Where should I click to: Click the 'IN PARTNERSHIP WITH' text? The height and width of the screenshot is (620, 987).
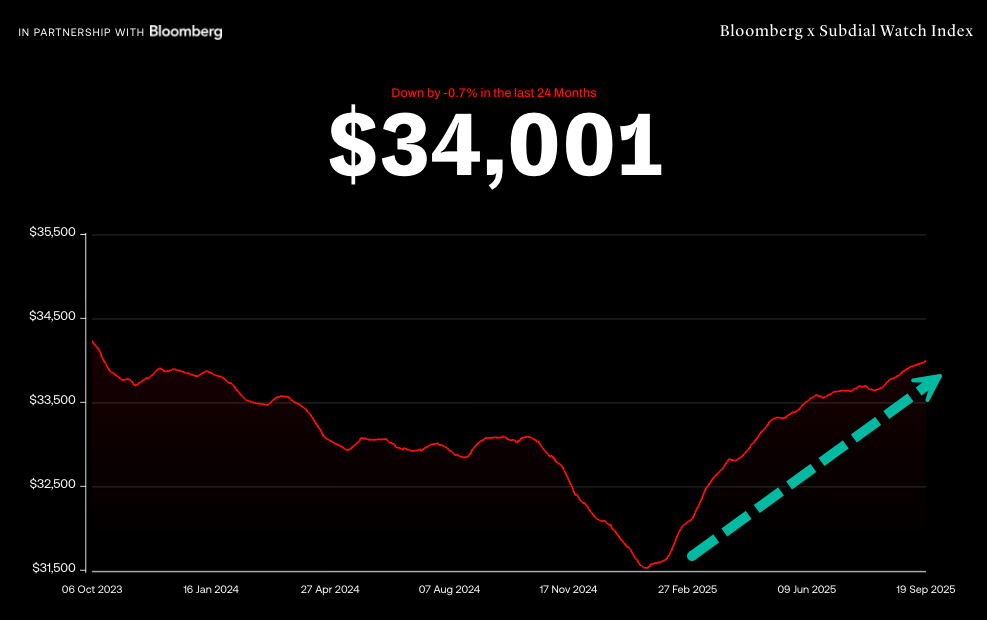coord(81,32)
